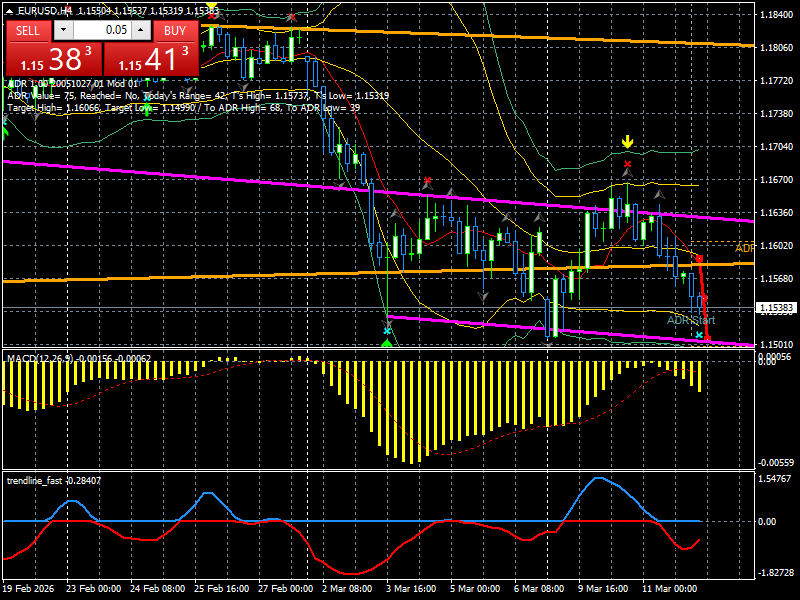Click the 9 Mar 16:00 time label

pos(603,588)
